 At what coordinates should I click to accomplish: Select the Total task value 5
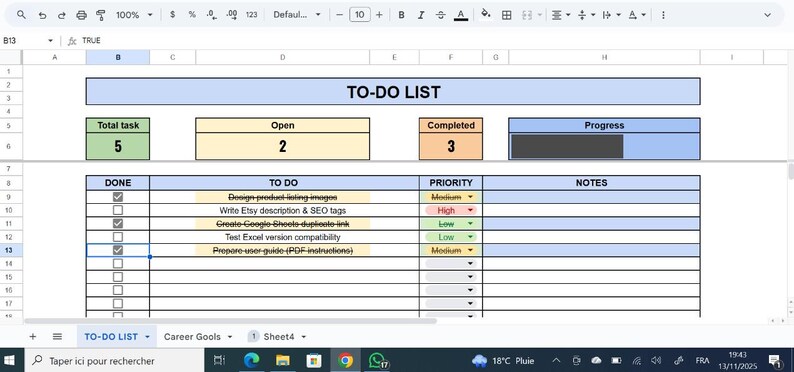(x=118, y=146)
